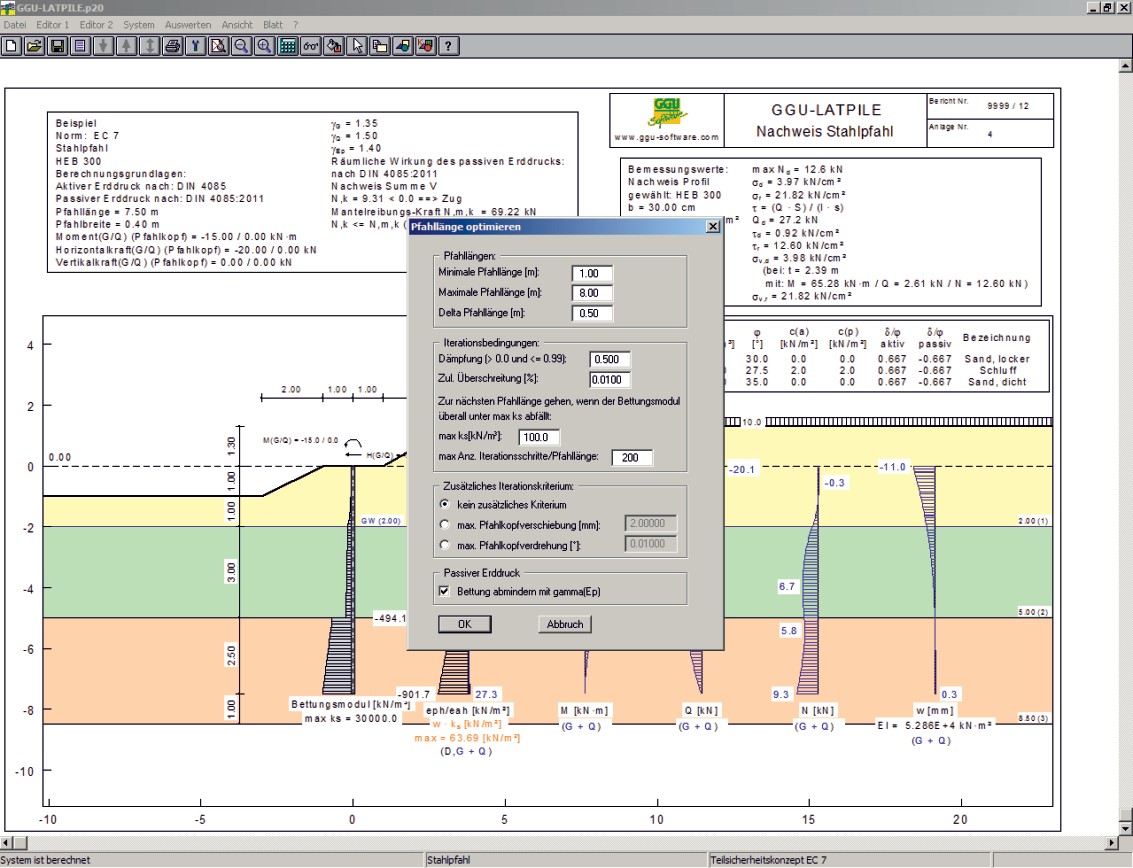Viewport: 1133px width, 868px height.
Task: Click the GGU software logo in the title block
Action: point(667,113)
